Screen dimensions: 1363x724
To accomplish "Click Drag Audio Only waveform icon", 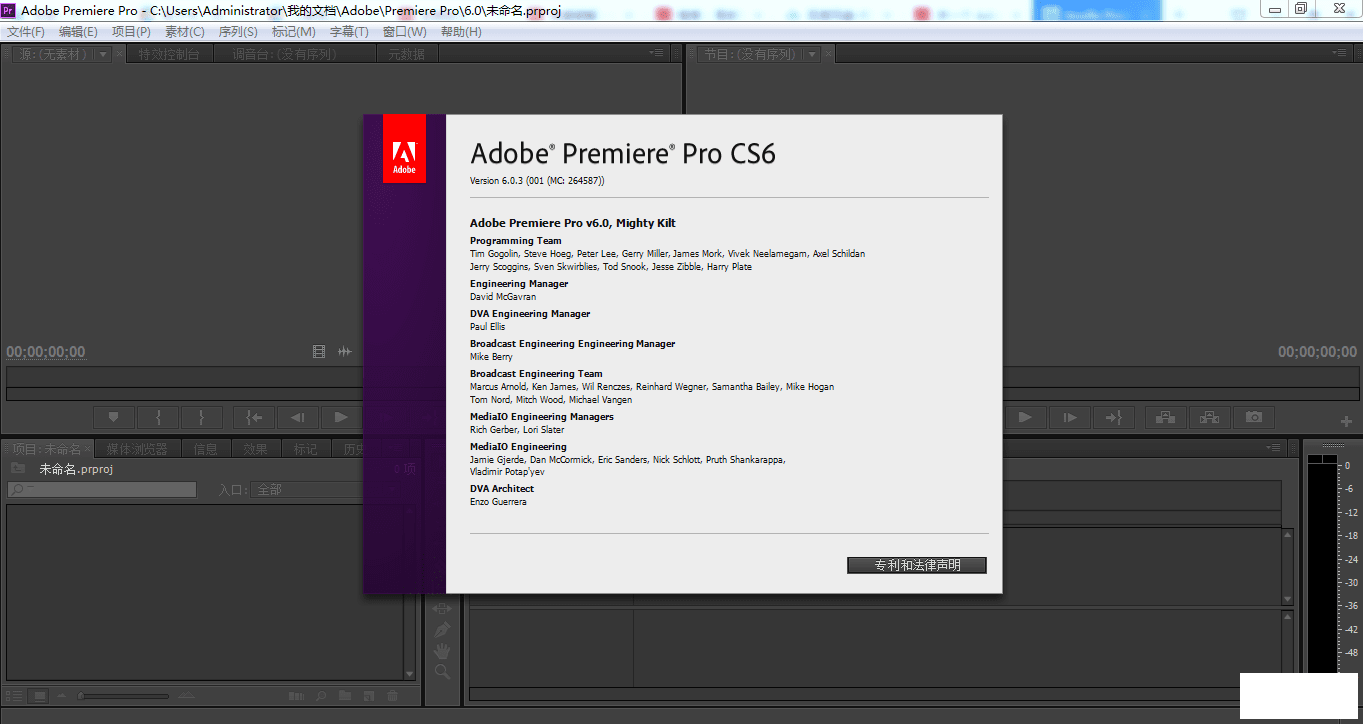I will pyautogui.click(x=345, y=351).
